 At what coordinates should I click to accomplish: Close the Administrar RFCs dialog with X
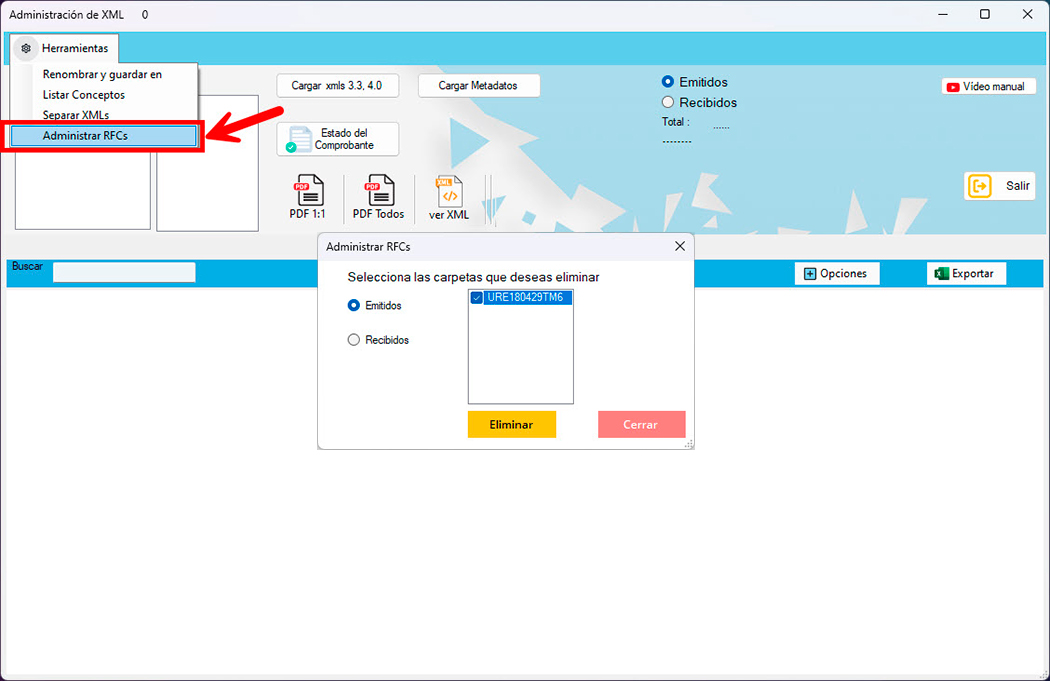point(680,246)
